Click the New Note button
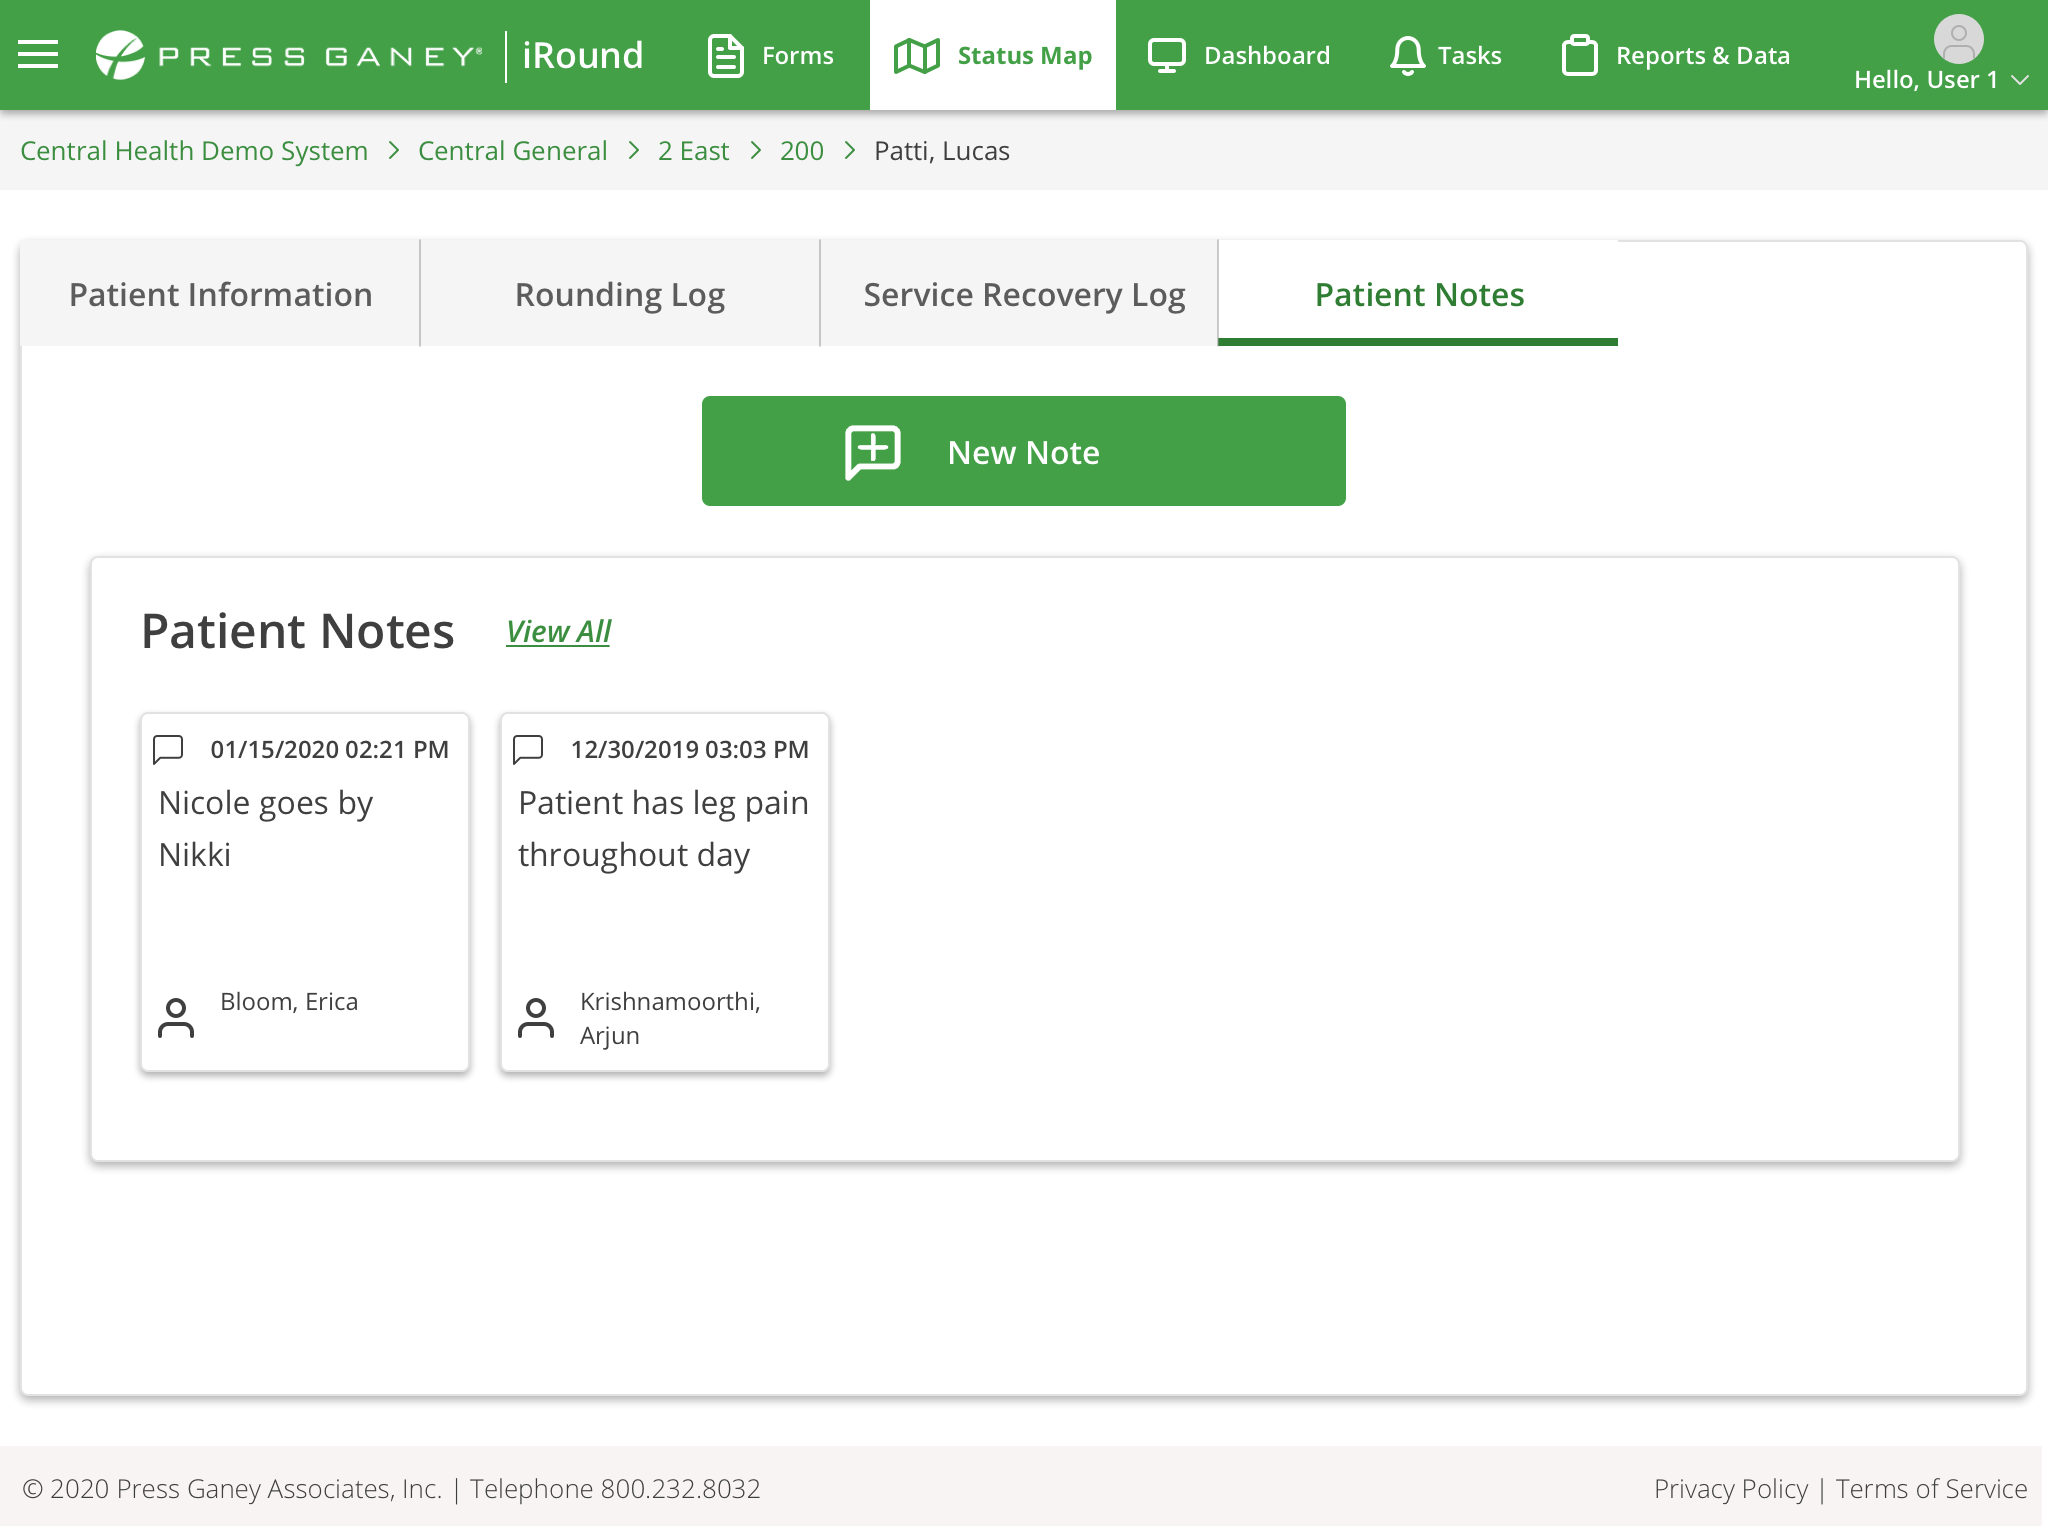Screen dimensions: 2048x1526 (x=1024, y=451)
